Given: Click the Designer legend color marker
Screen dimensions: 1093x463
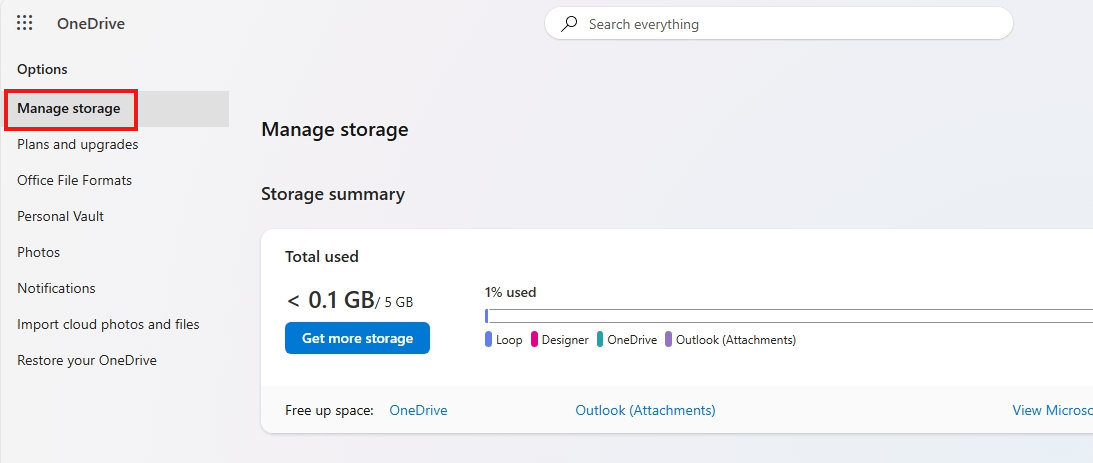Looking at the screenshot, I should pyautogui.click(x=534, y=339).
